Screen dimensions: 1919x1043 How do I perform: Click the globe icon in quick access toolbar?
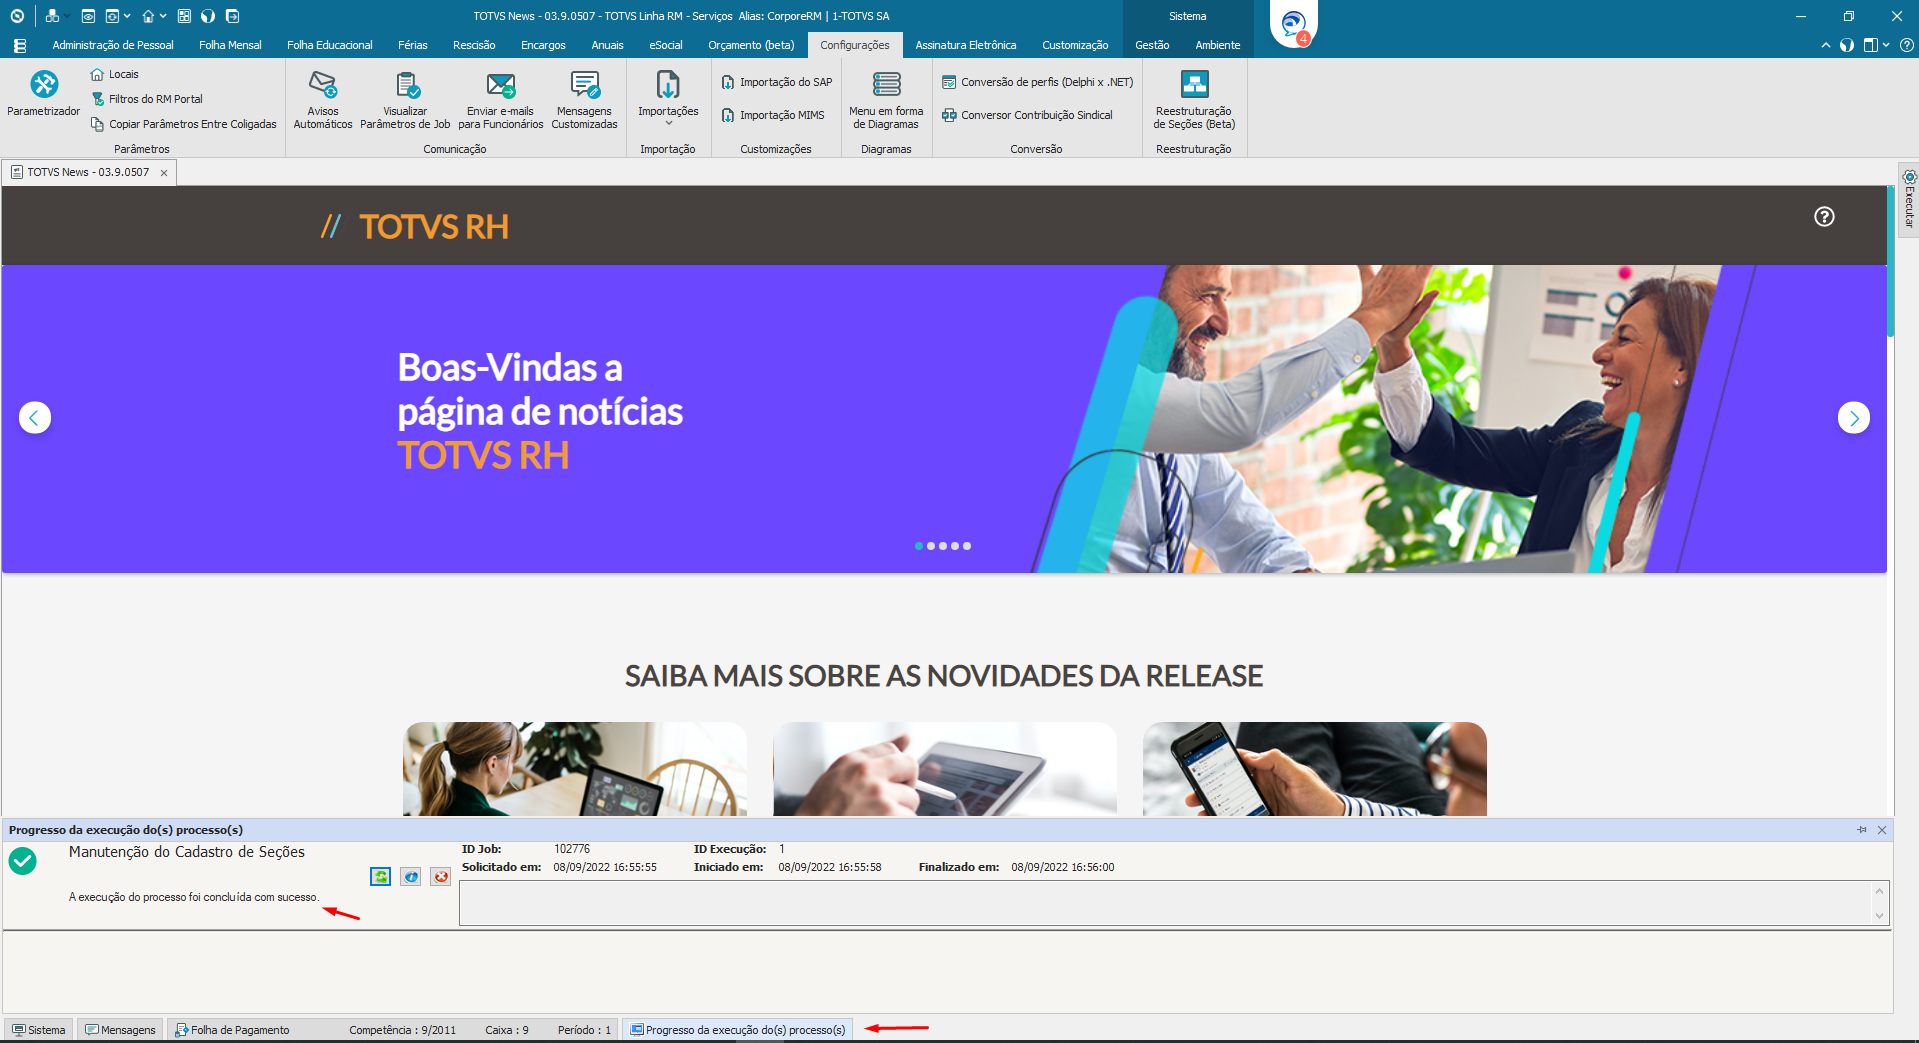(x=208, y=16)
